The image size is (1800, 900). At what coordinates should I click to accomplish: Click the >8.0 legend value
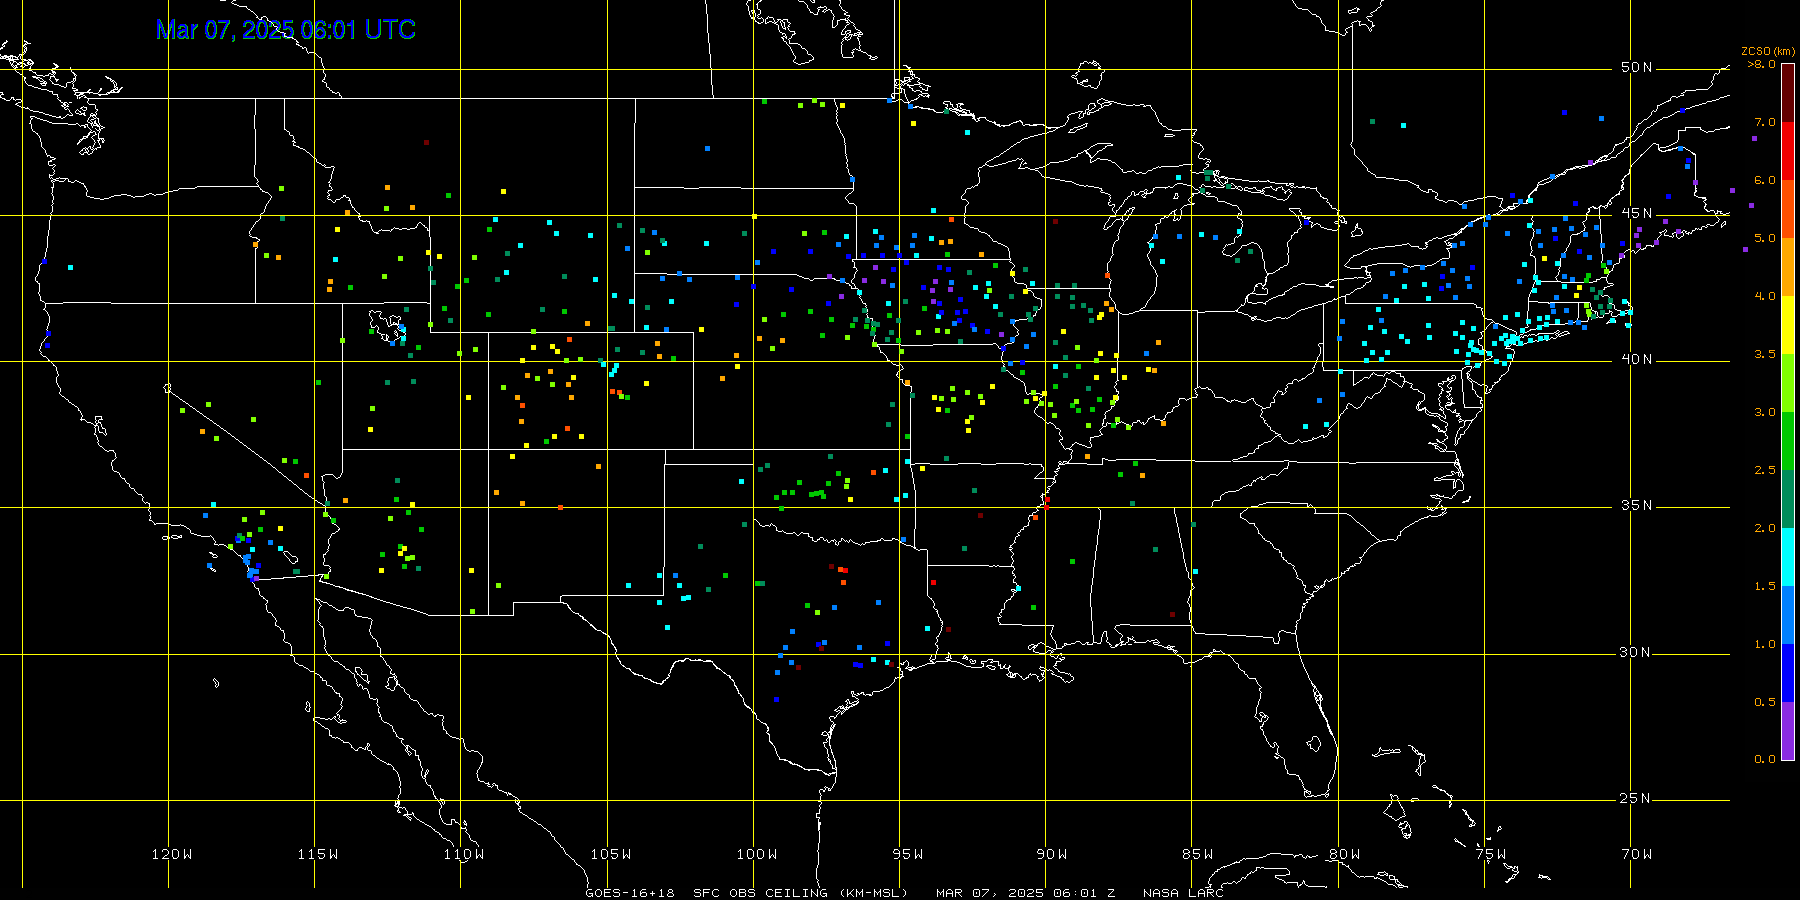point(1762,64)
